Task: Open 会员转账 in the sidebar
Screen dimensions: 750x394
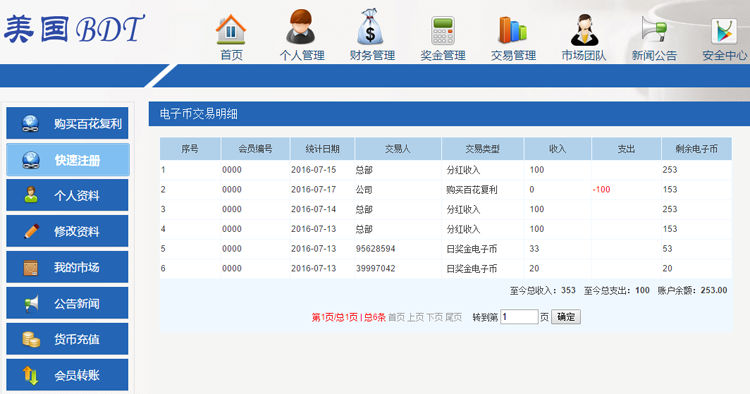Action: [67, 375]
